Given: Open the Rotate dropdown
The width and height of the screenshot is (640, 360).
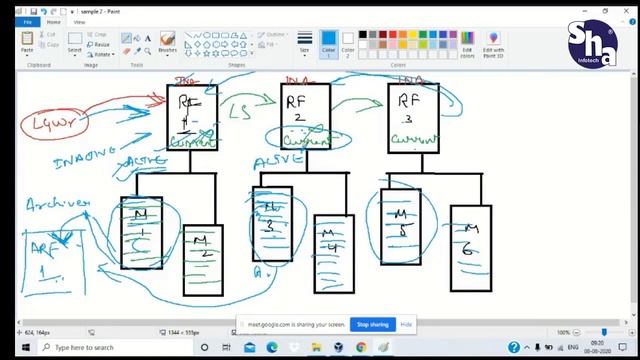Looking at the screenshot, I should [x=100, y=54].
